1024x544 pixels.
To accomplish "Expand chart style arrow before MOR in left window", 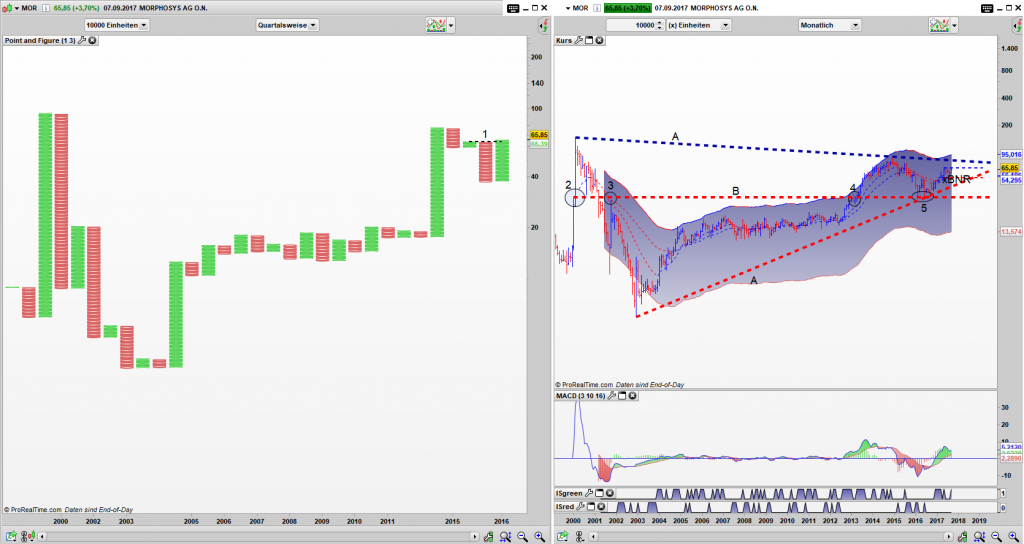I will (x=16, y=8).
